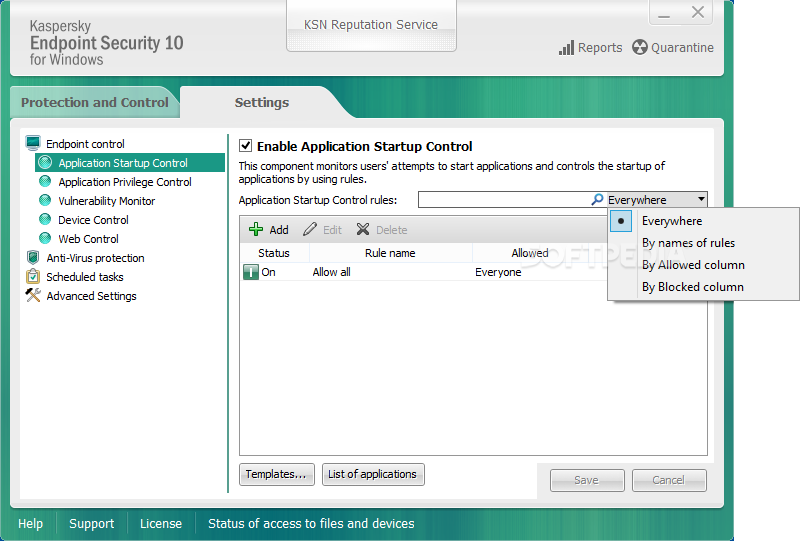The height and width of the screenshot is (541, 800).
Task: Focus the rules search input field
Action: tap(504, 200)
